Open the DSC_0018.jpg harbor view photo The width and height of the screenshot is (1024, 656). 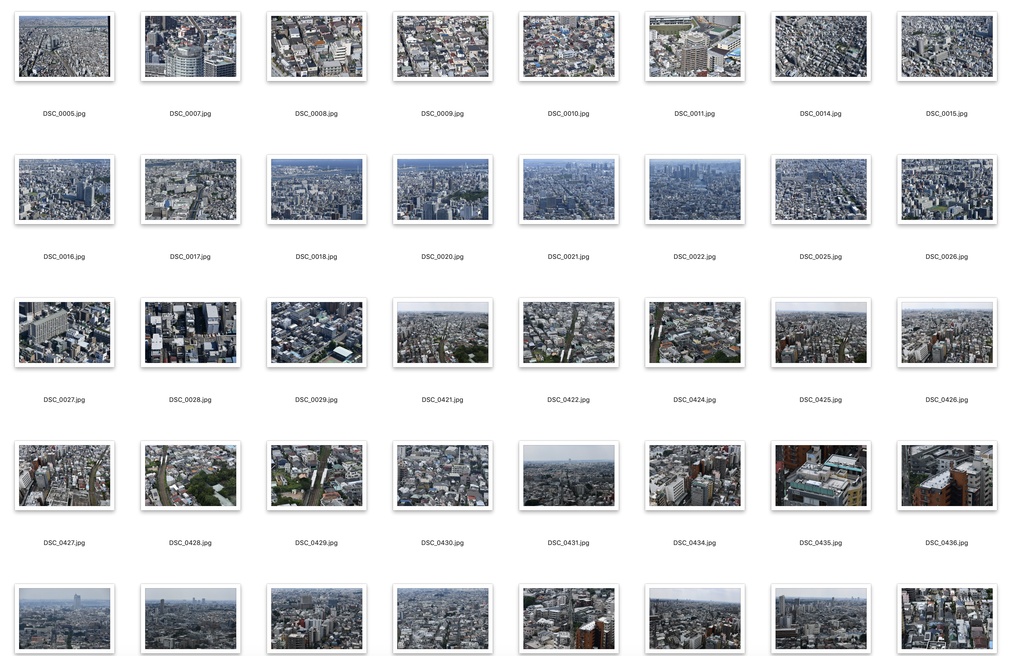[x=316, y=189]
